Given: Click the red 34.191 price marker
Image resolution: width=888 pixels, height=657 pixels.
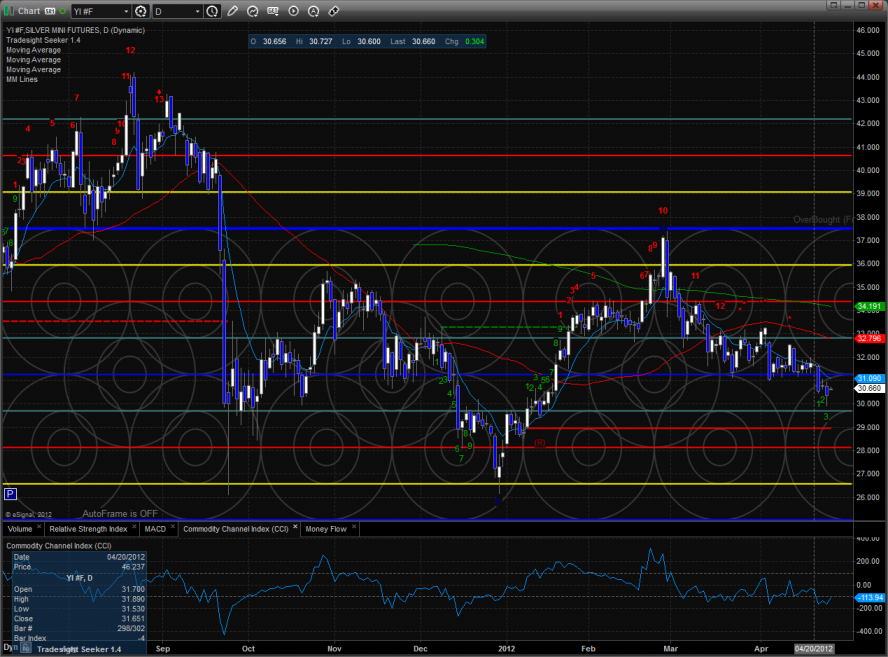Looking at the screenshot, I should [866, 306].
